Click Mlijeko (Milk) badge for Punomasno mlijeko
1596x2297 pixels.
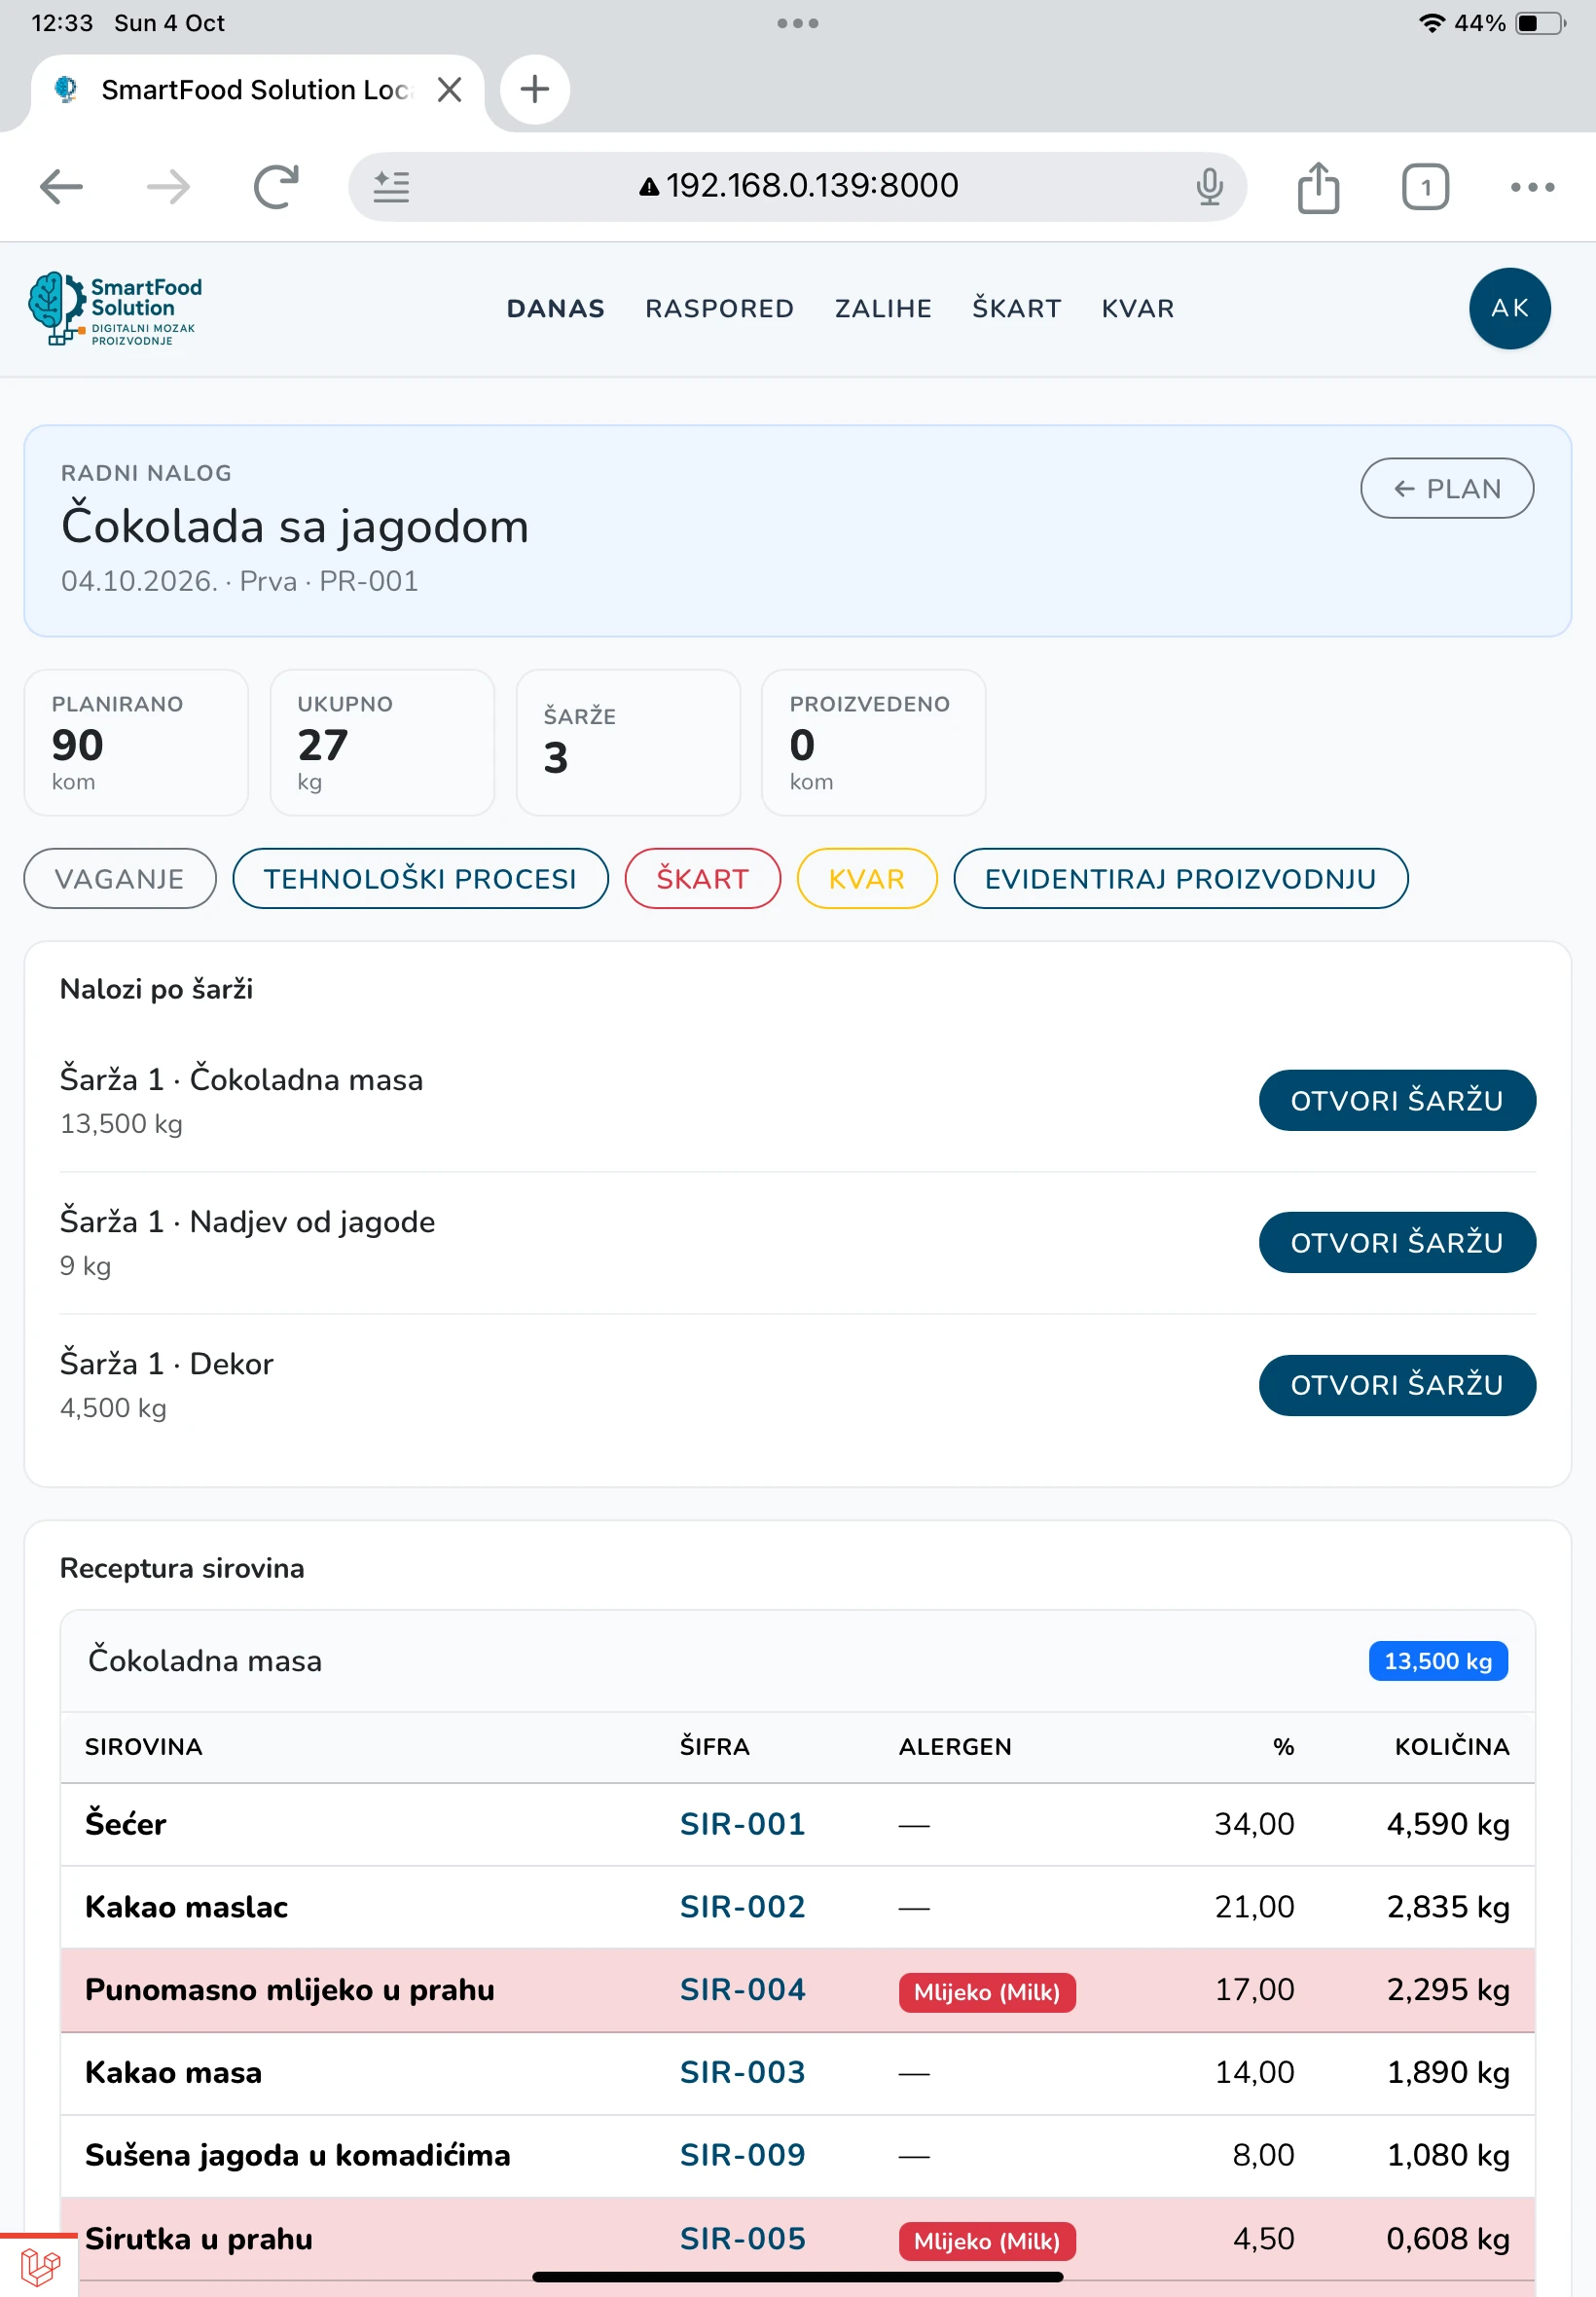987,1992
